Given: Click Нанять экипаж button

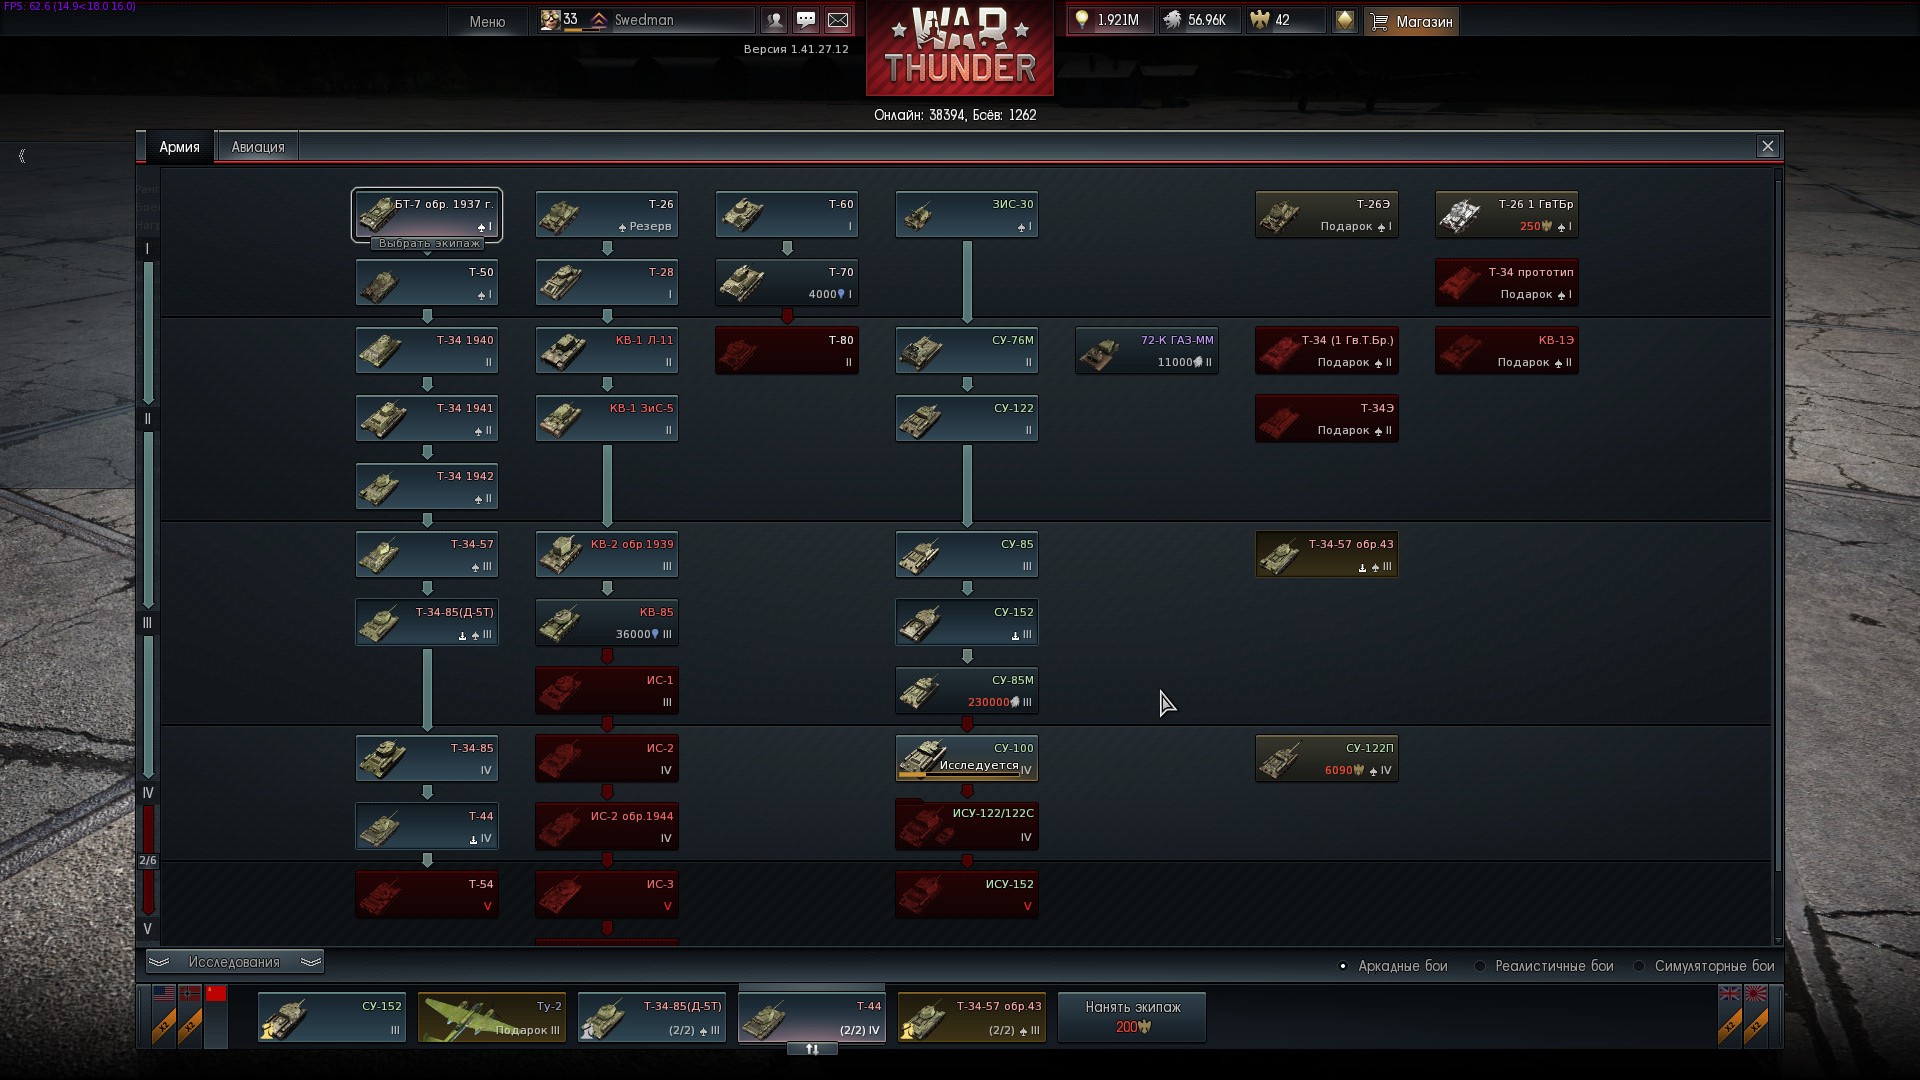Looking at the screenshot, I should pos(1132,1016).
